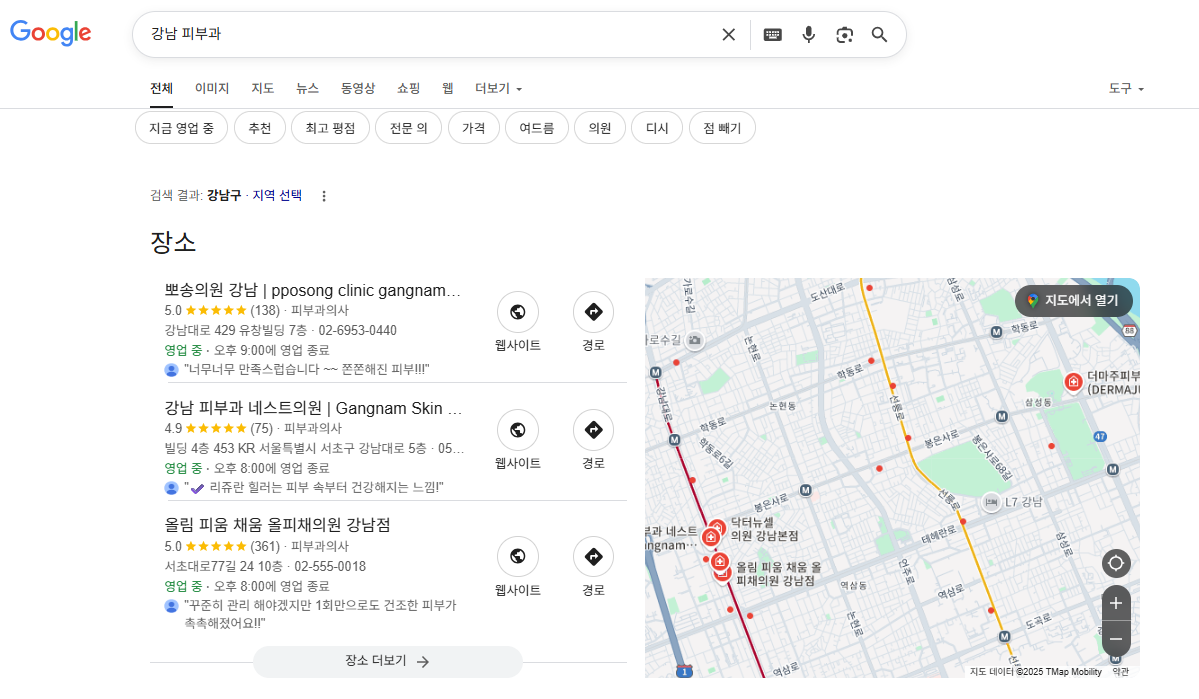This screenshot has width=1199, height=699.
Task: Click the 더마주피부 map pin
Action: pyautogui.click(x=1074, y=381)
